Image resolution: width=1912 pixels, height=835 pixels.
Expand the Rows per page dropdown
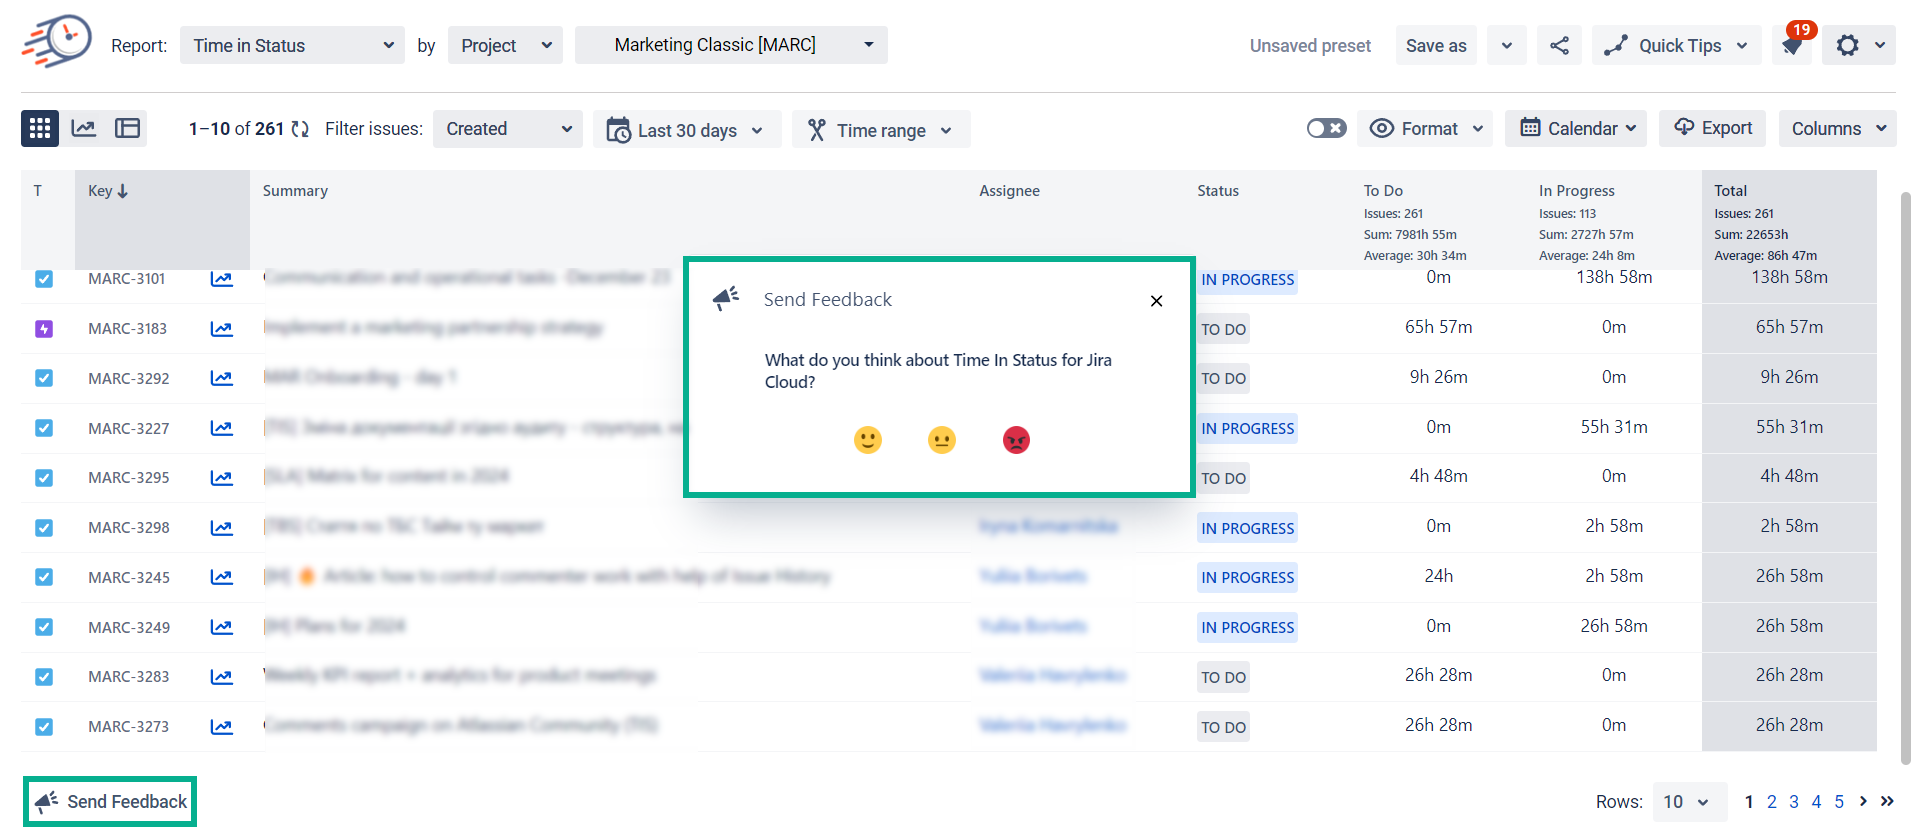pyautogui.click(x=1688, y=802)
